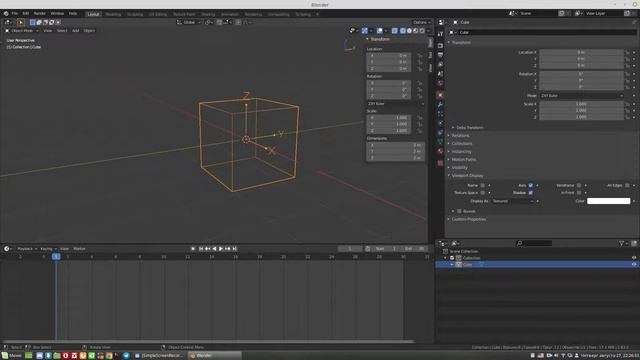Open the Help menu

coord(73,13)
